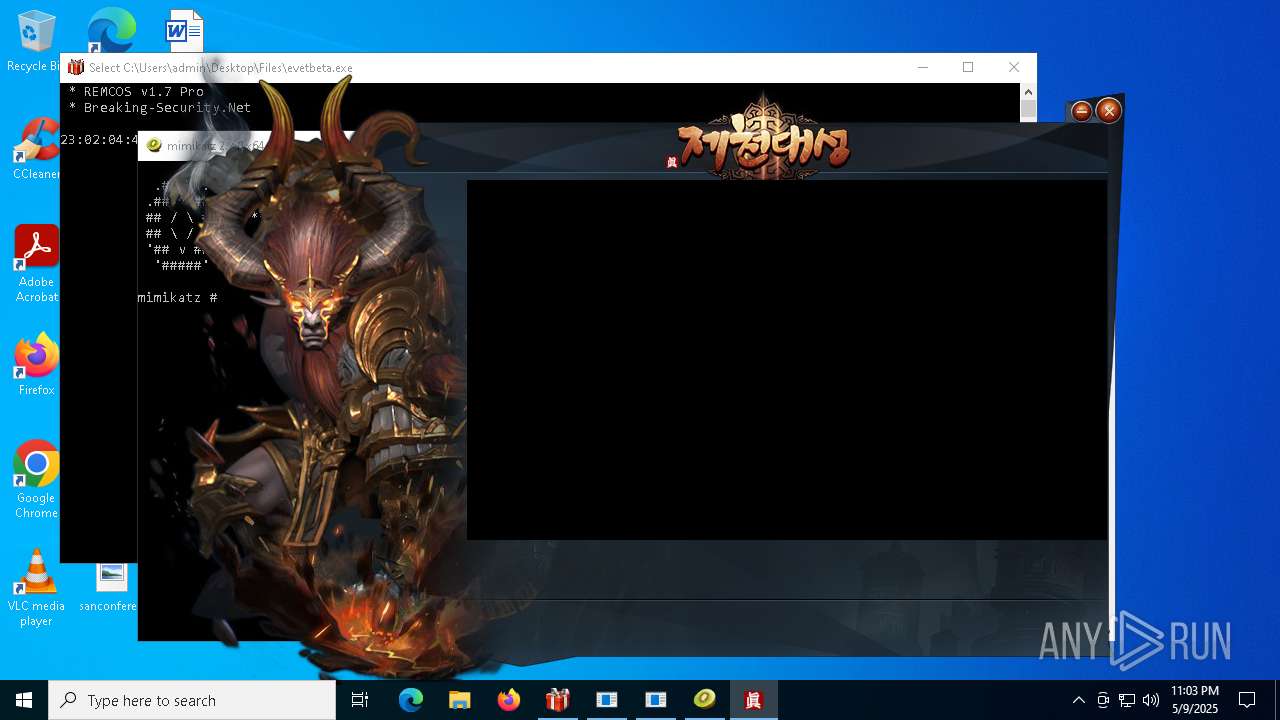Open the Recycle Bin desktop icon
Viewport: 1280px width, 720px height.
coord(36,41)
